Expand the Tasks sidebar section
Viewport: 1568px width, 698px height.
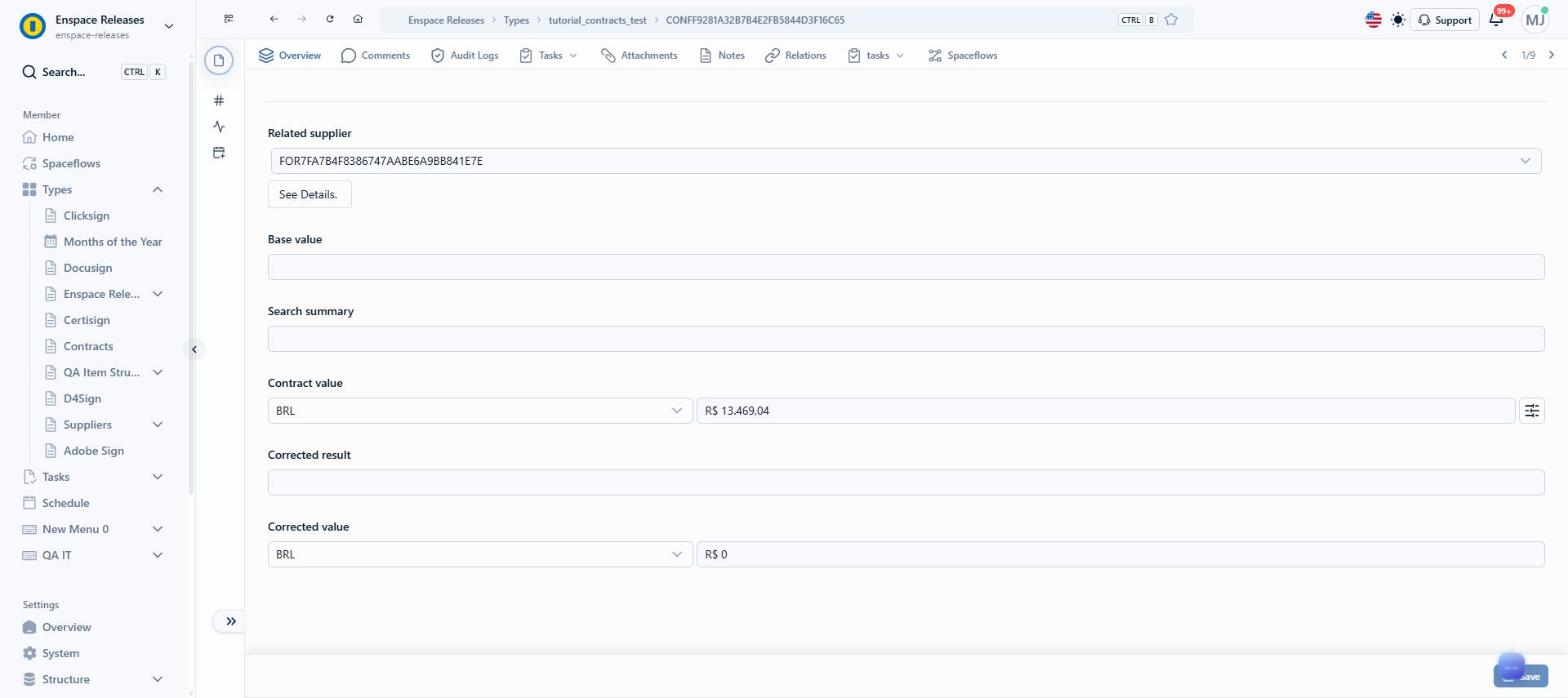pyautogui.click(x=157, y=477)
